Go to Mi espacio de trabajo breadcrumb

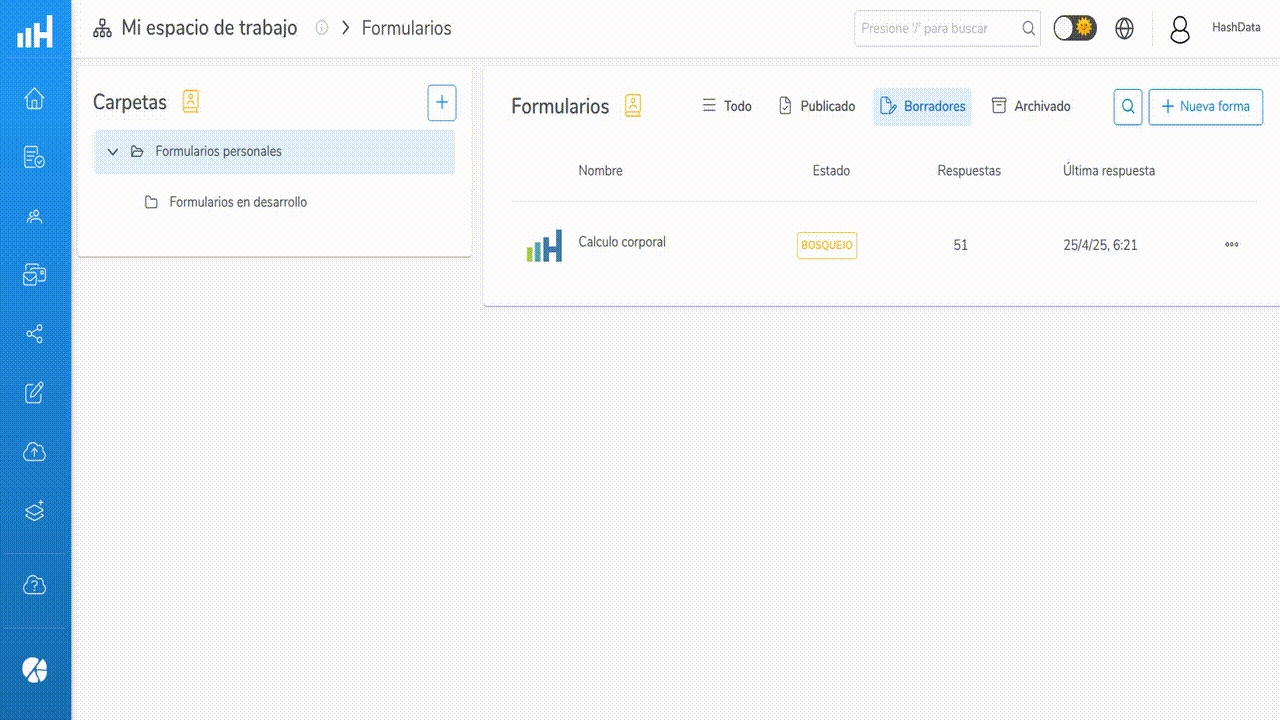point(209,28)
